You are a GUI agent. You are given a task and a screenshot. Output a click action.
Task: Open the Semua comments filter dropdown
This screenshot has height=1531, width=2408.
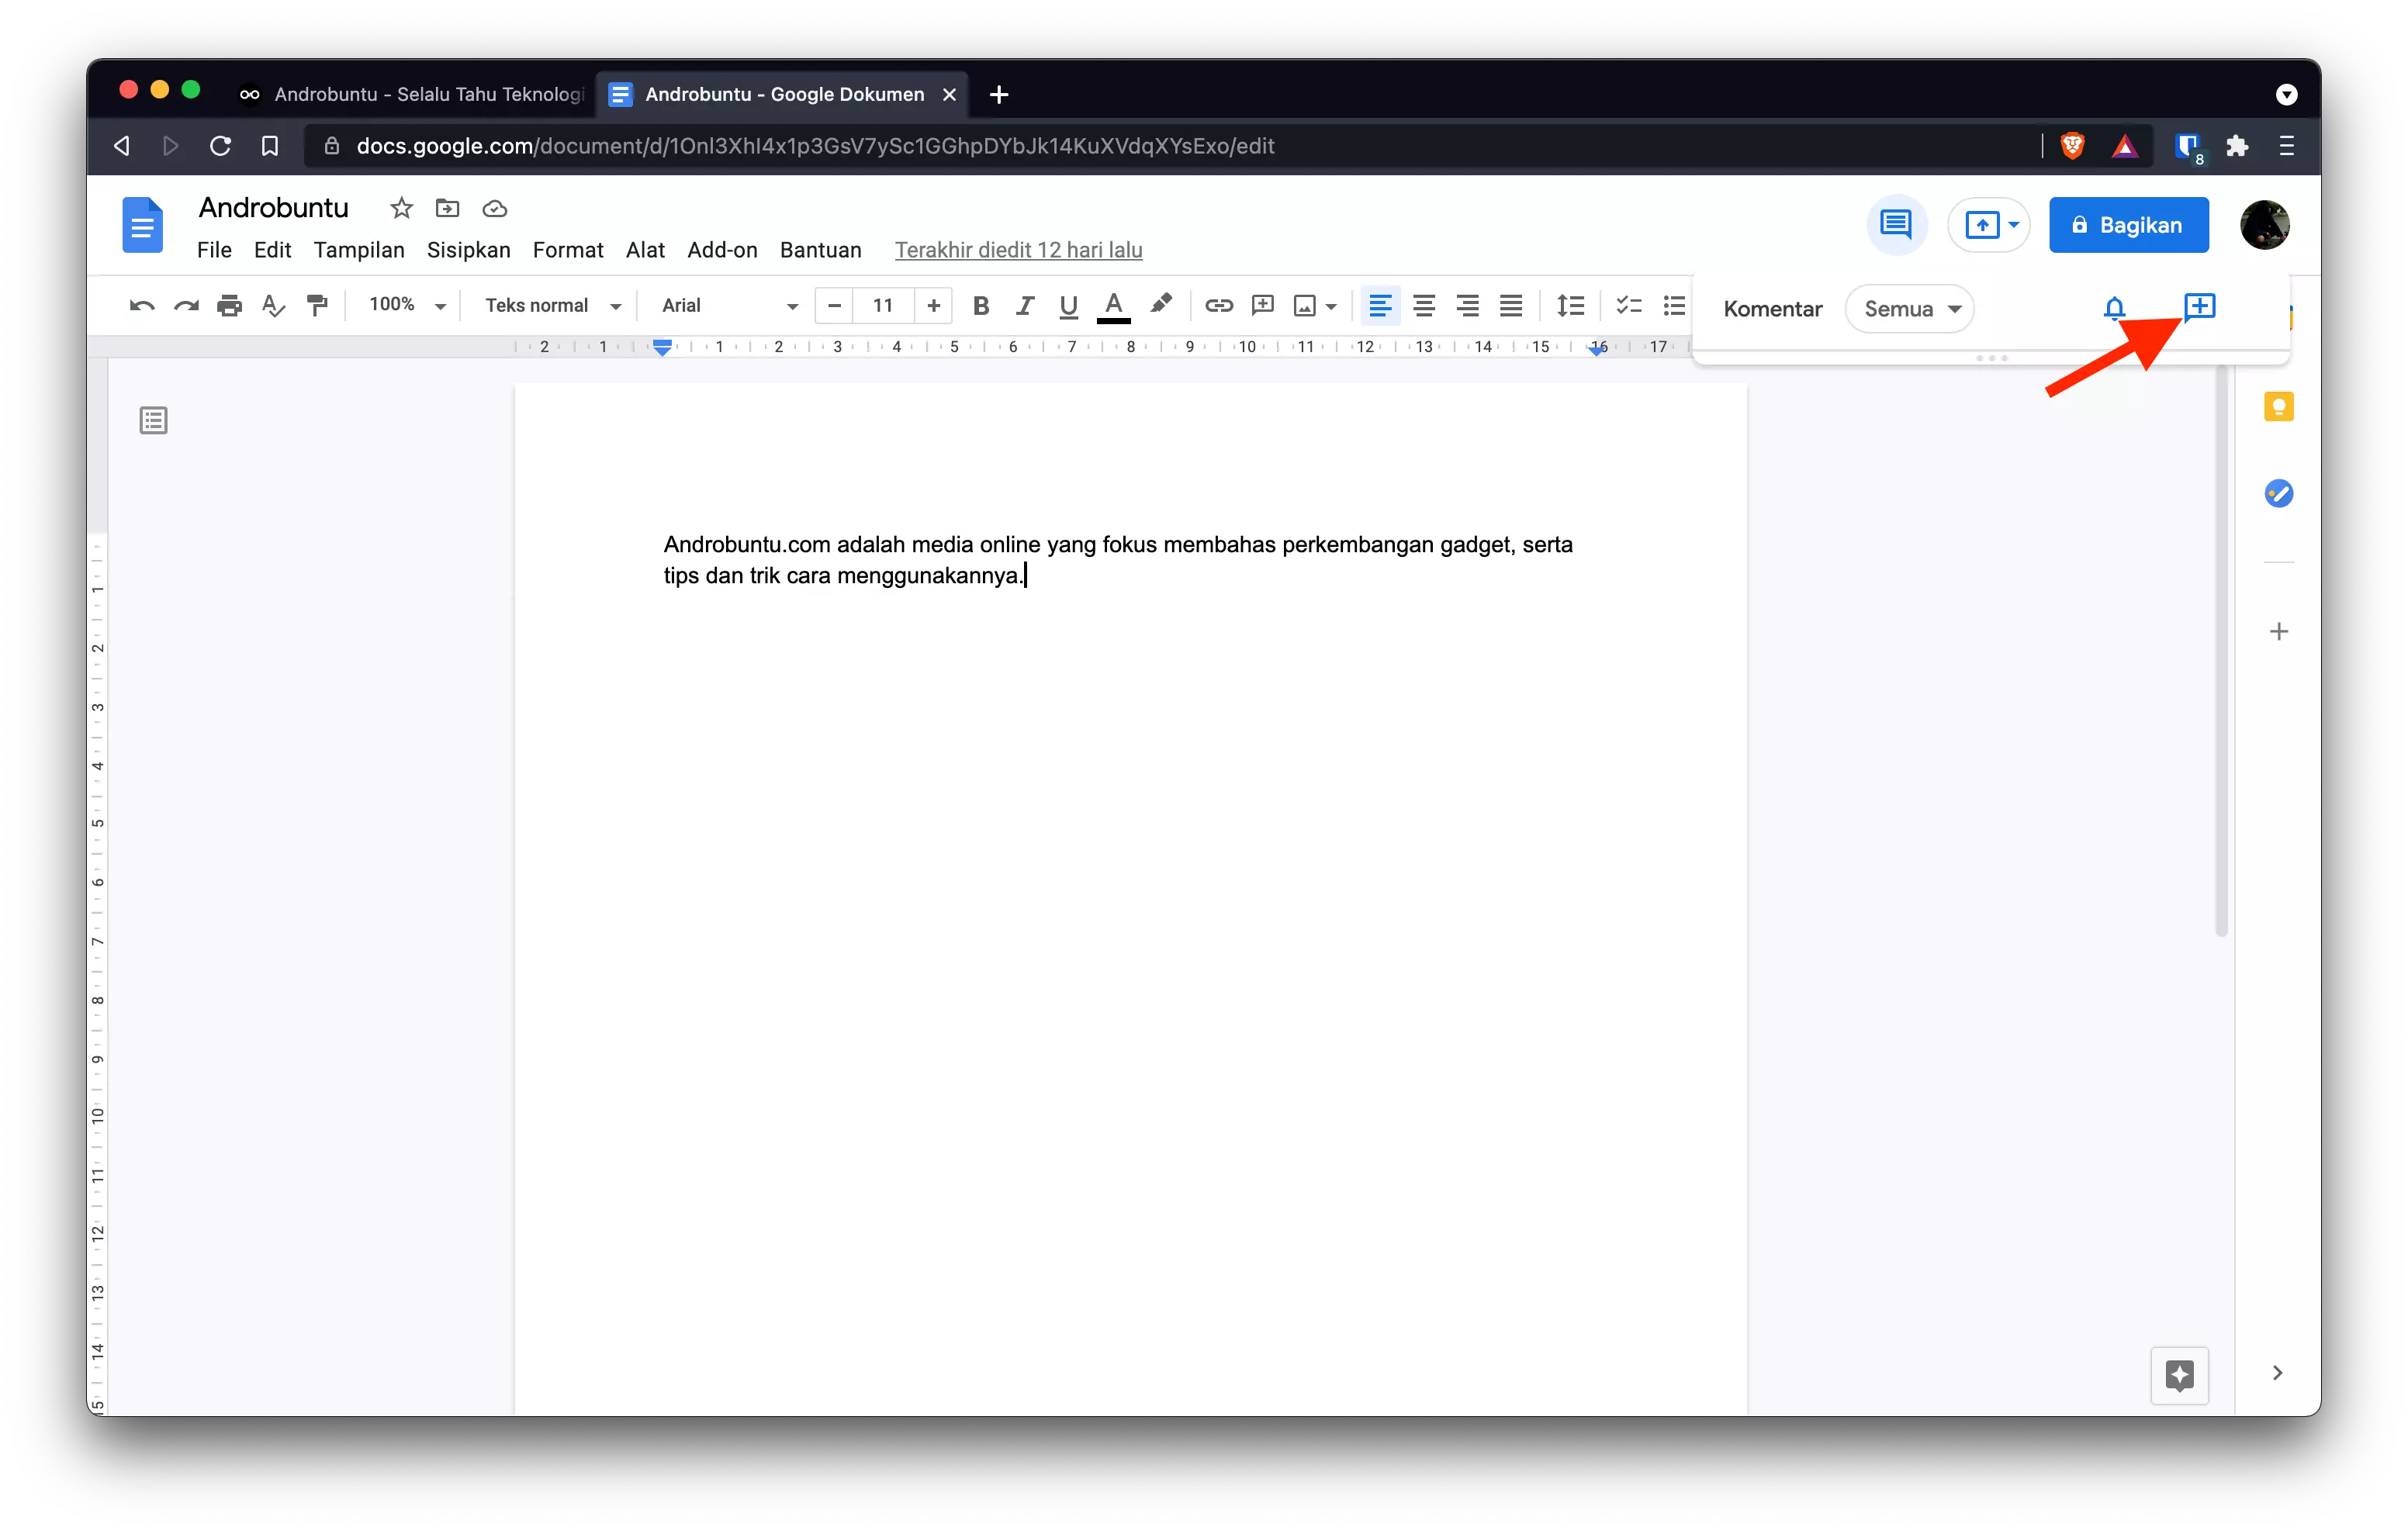[x=1909, y=308]
